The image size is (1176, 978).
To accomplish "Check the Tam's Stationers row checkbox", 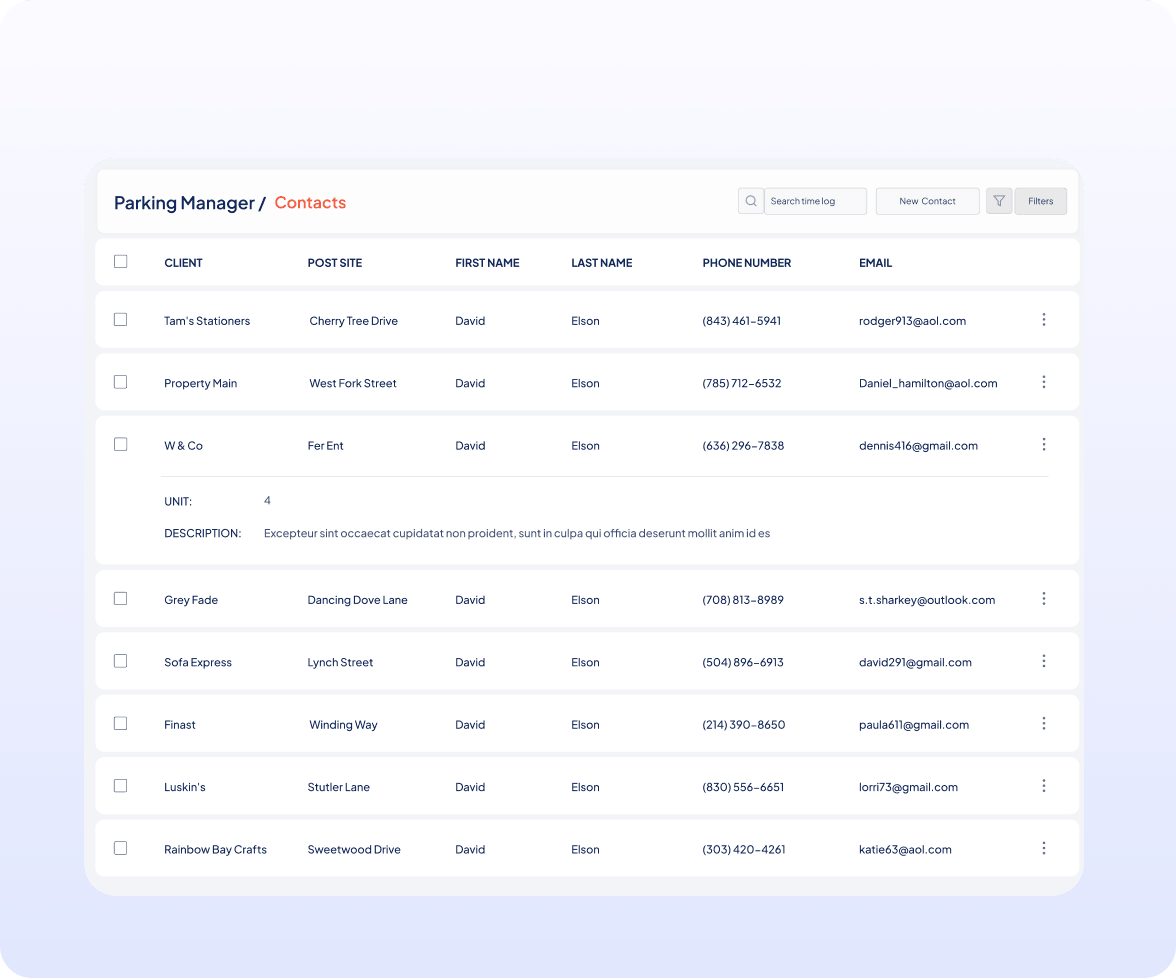I will click(x=121, y=320).
